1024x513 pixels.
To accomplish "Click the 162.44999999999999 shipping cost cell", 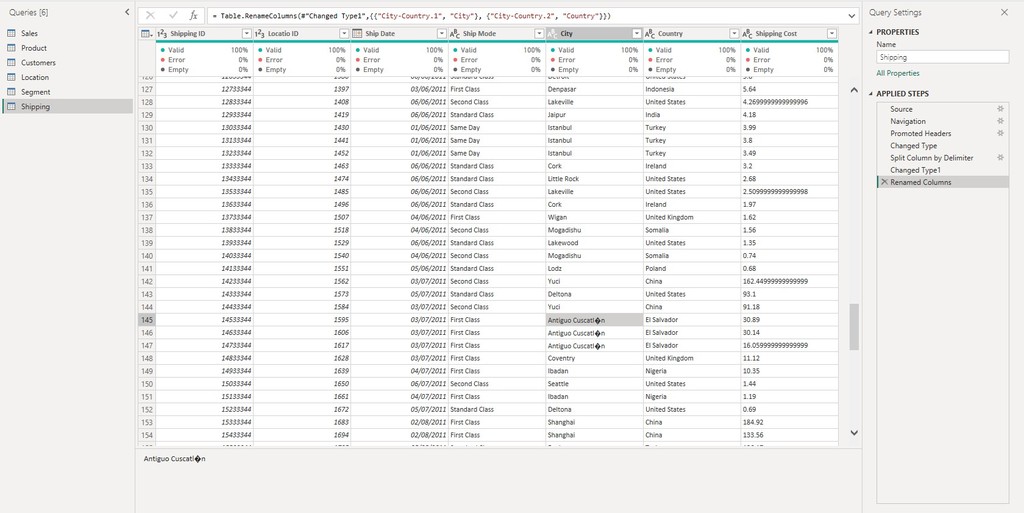I will (790, 281).
